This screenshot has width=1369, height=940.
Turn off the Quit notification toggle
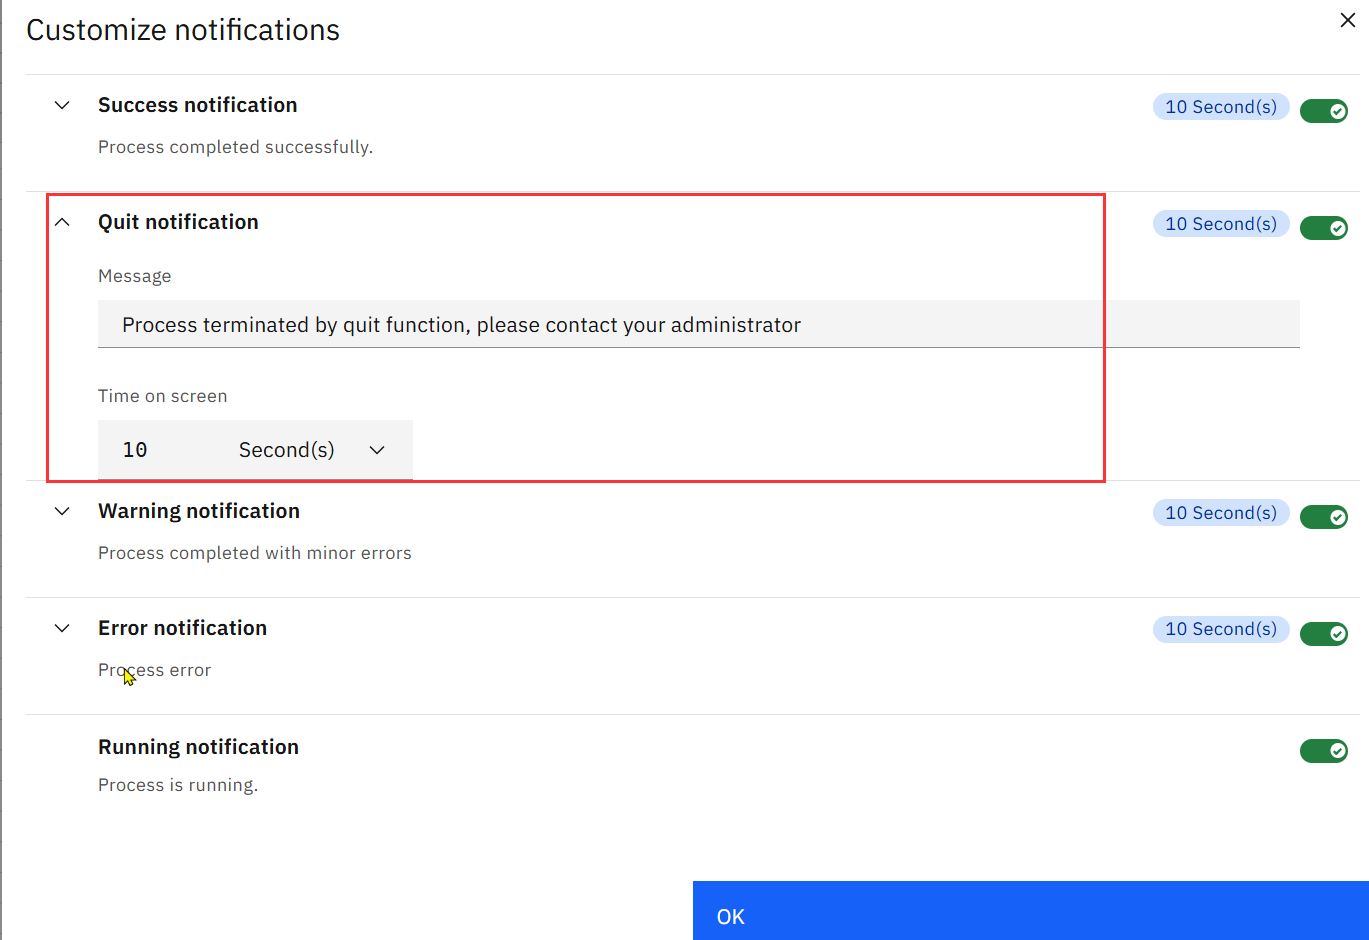pos(1323,228)
